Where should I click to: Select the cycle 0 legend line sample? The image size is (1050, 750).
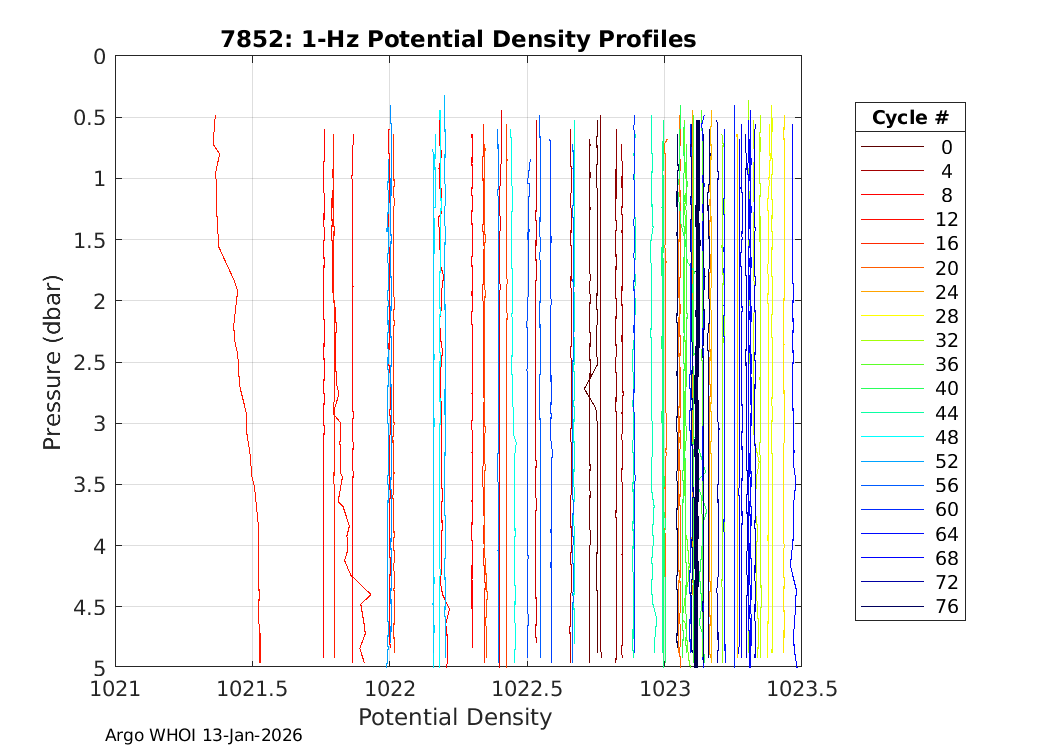click(892, 147)
